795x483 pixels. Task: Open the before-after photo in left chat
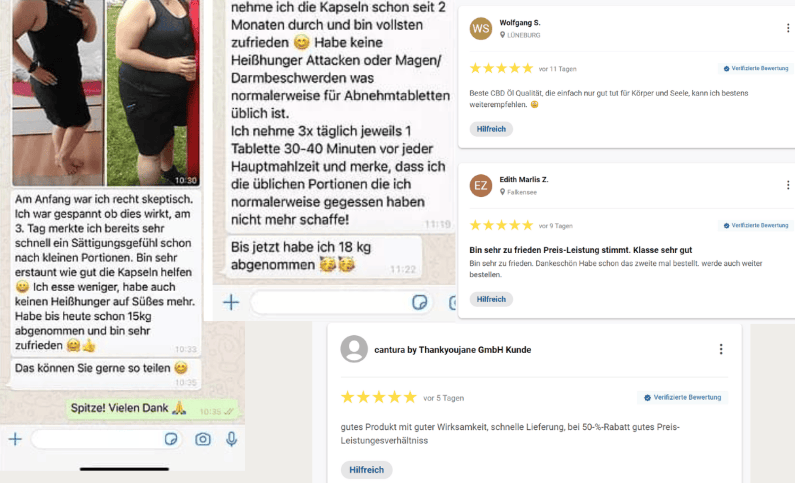[105, 93]
